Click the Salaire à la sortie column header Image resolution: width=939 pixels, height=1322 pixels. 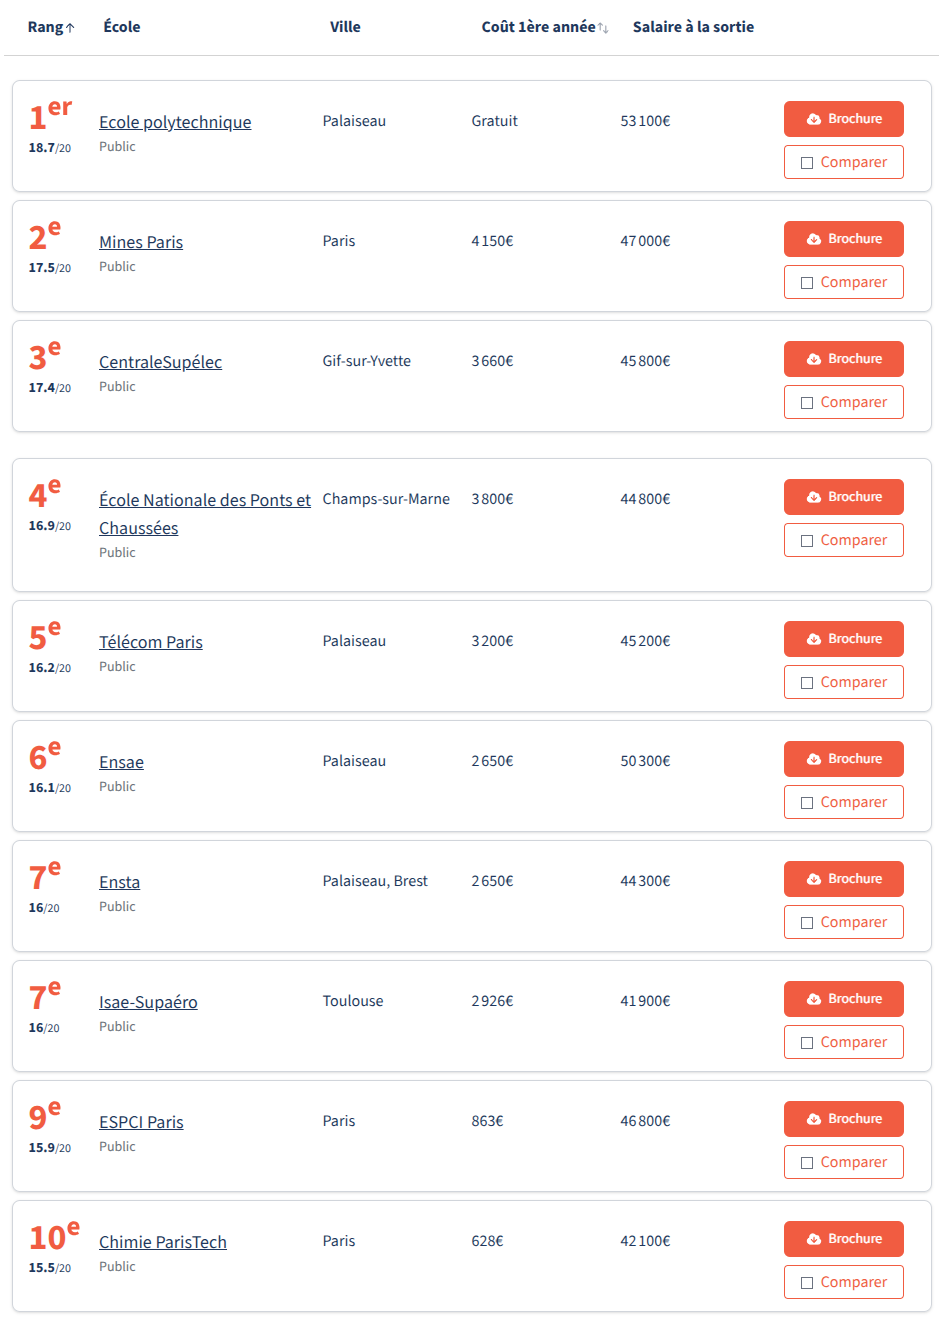pos(693,27)
